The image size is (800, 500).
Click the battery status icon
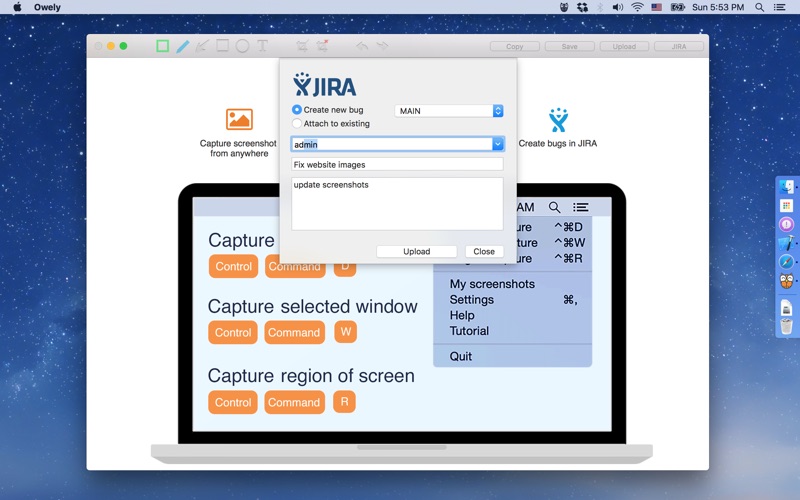[678, 7]
